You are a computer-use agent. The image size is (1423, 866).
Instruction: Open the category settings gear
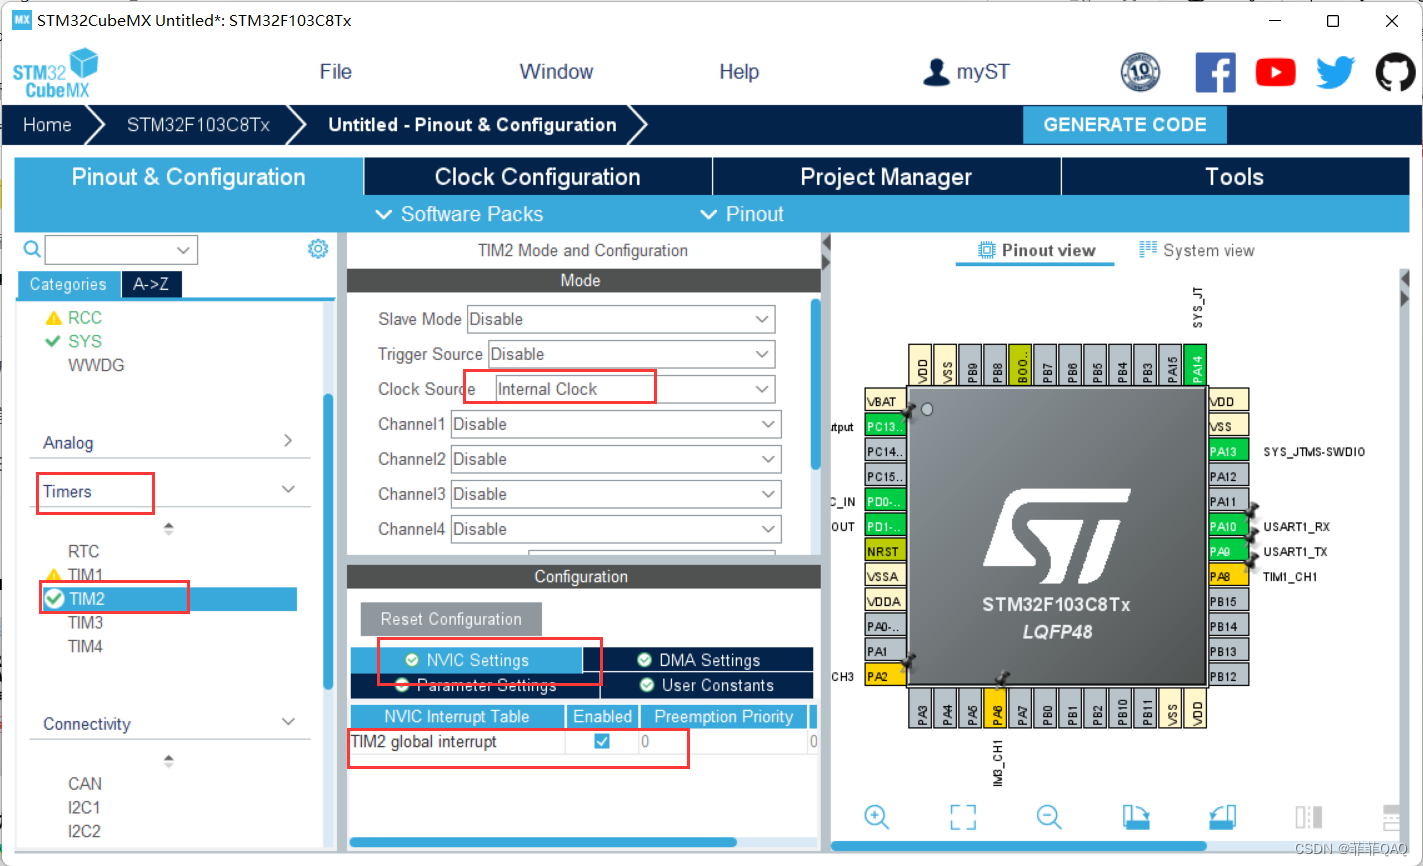(x=318, y=249)
